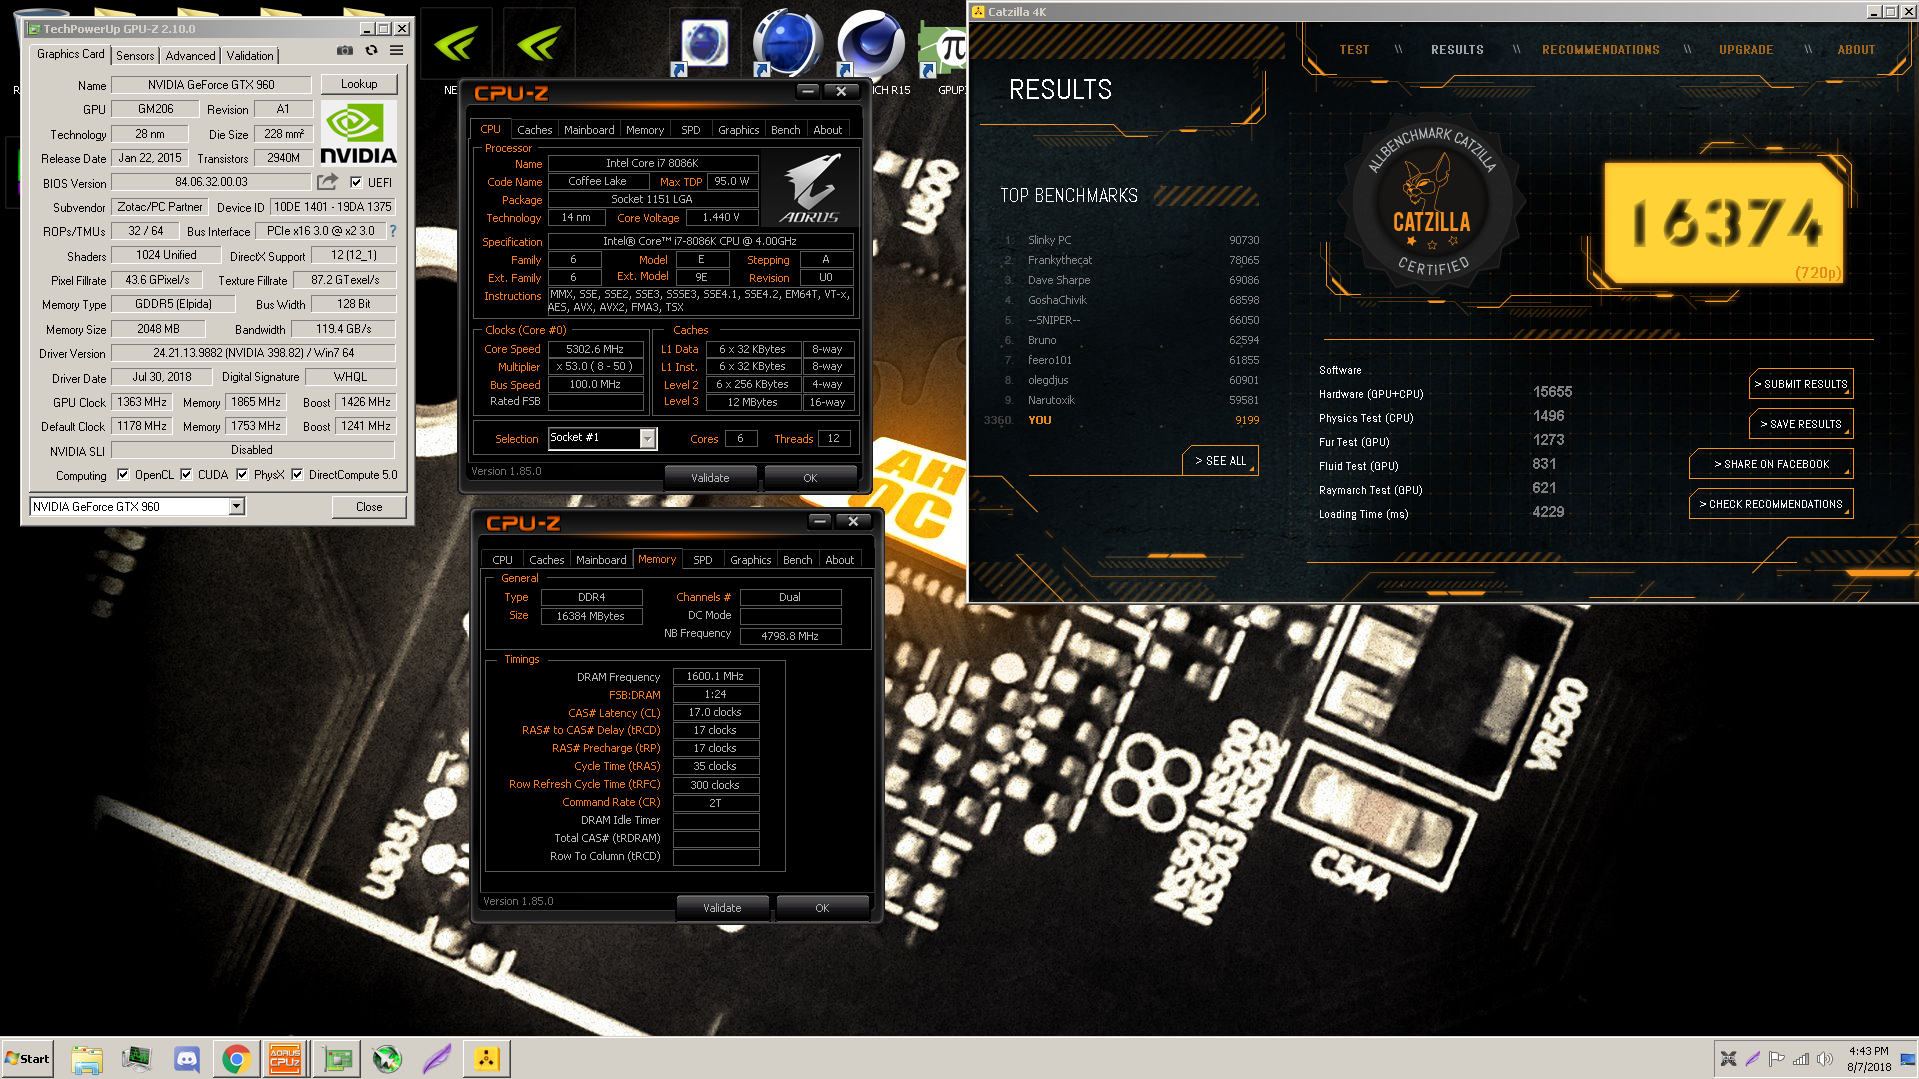
Task: Click SEE ALL under top benchmarks
Action: 1220,461
